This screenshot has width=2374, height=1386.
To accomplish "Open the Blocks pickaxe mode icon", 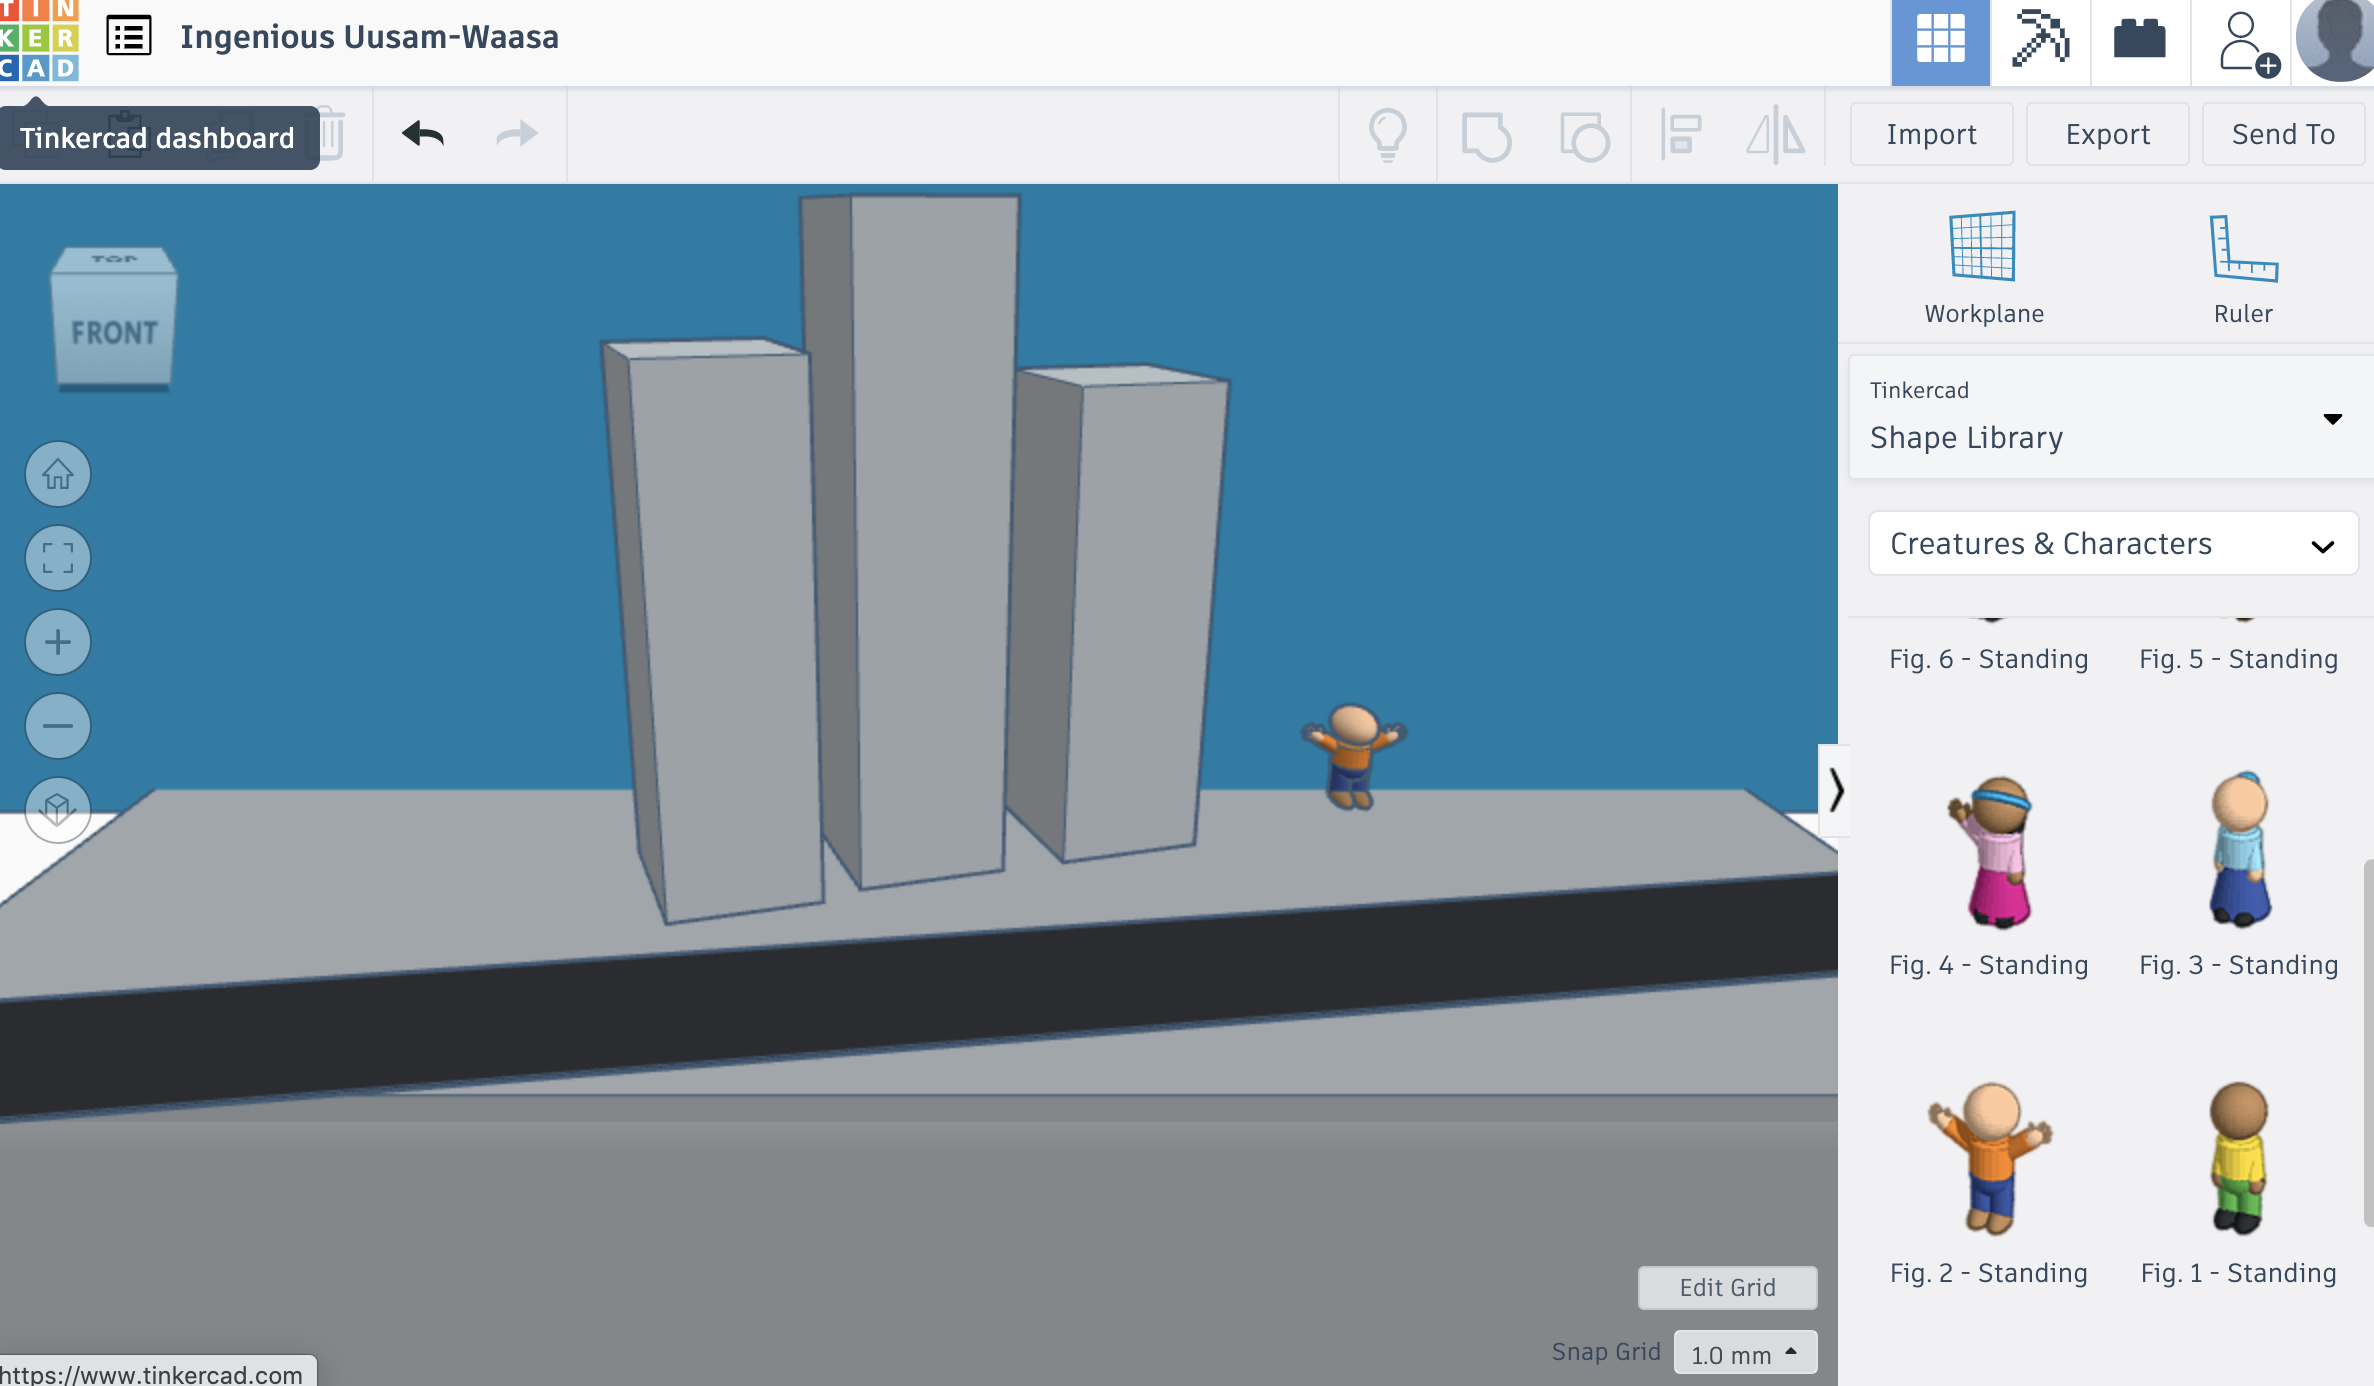I will (2040, 40).
